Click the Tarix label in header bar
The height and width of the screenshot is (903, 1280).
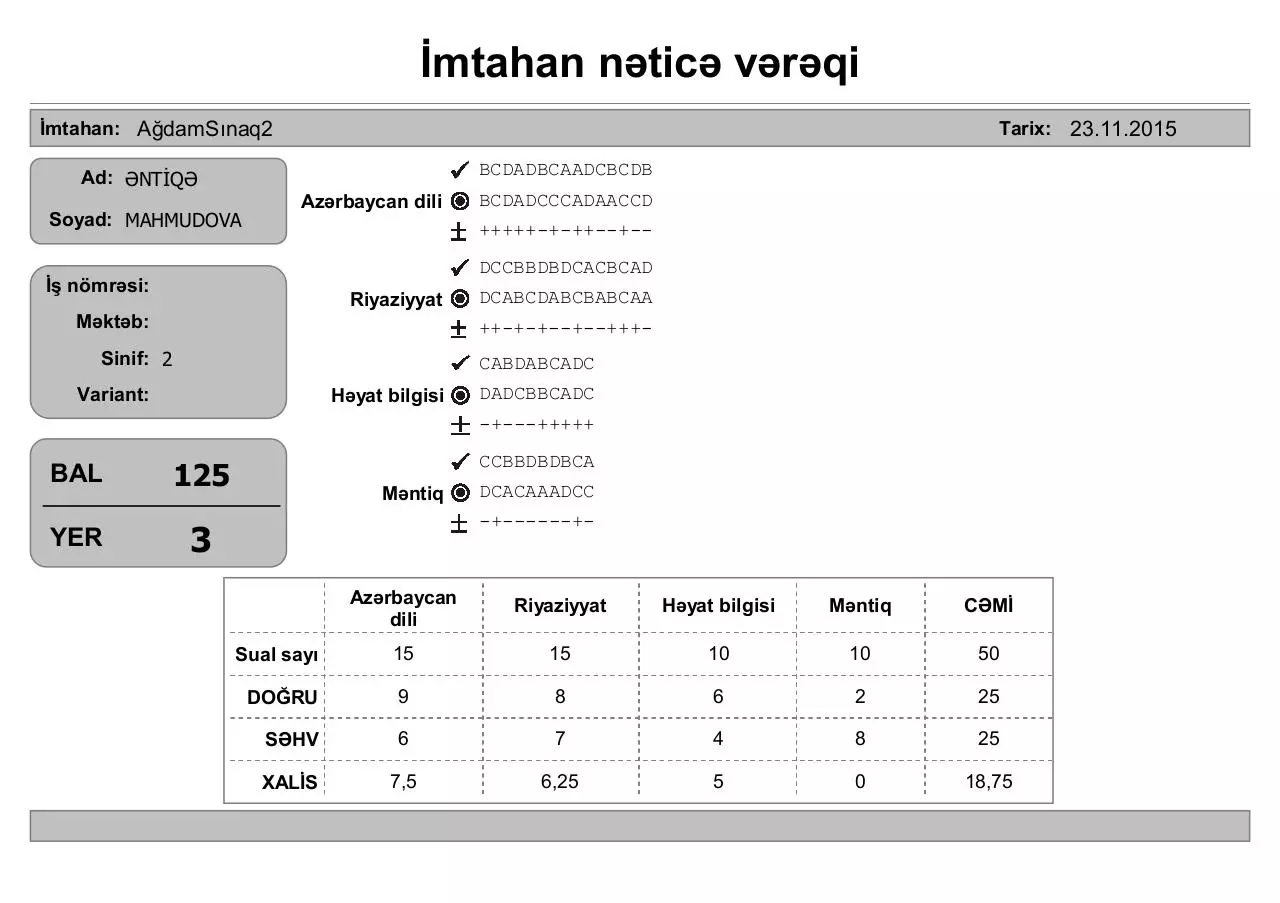pyautogui.click(x=1025, y=128)
